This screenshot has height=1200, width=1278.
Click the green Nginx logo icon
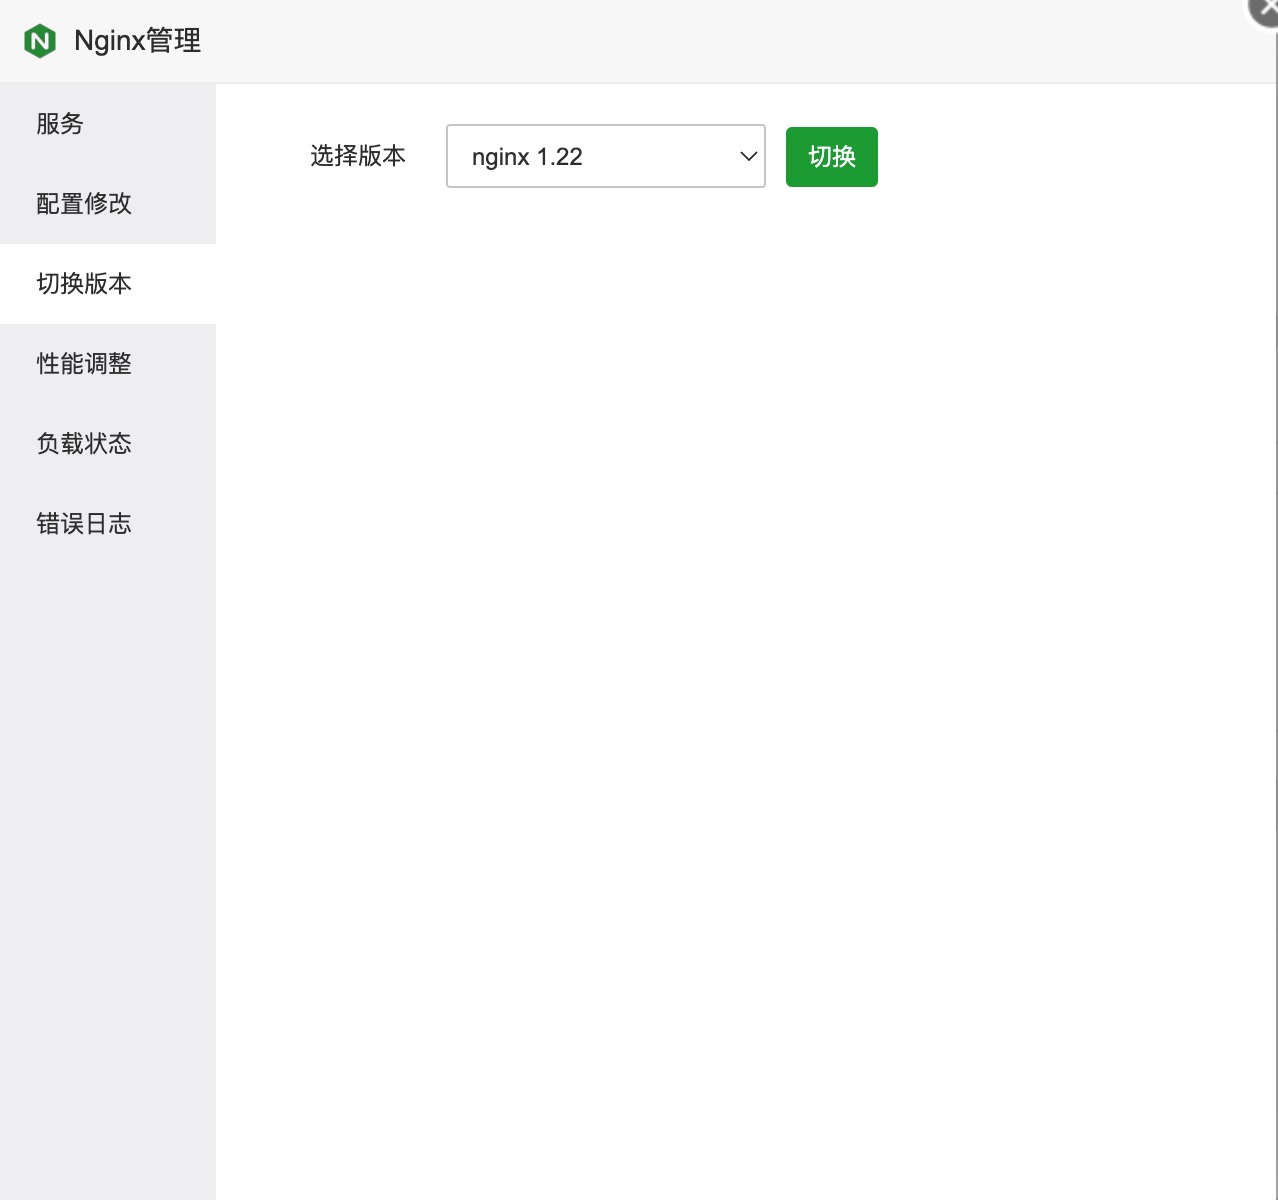(x=40, y=41)
